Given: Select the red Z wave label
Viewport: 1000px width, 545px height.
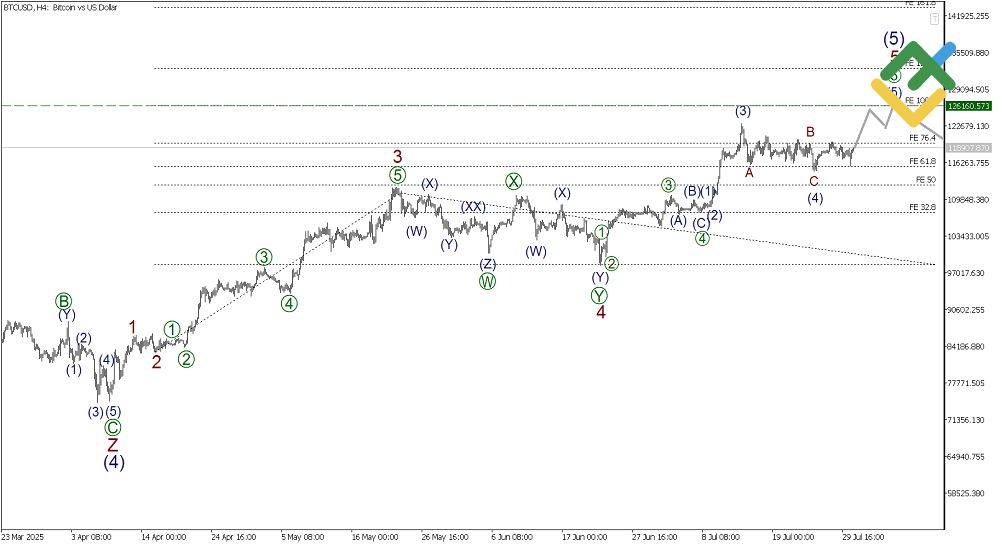Looking at the screenshot, I should 113,444.
